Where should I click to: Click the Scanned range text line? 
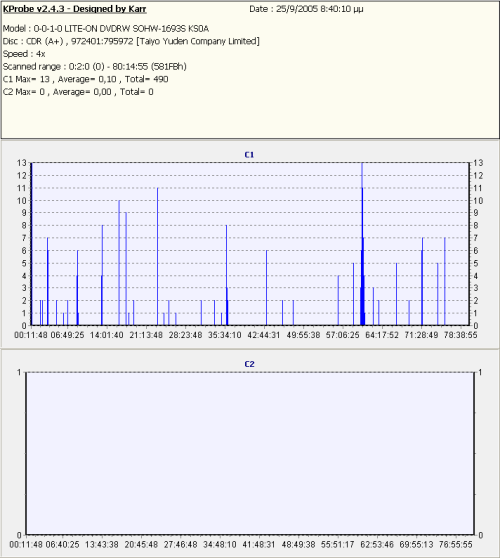pyautogui.click(x=95, y=67)
